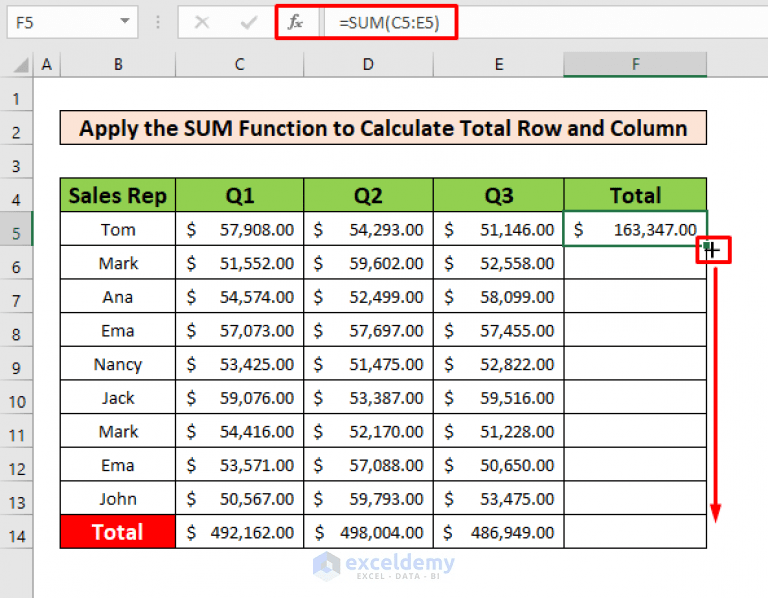The width and height of the screenshot is (768, 598).
Task: Select column F header
Action: [x=635, y=64]
